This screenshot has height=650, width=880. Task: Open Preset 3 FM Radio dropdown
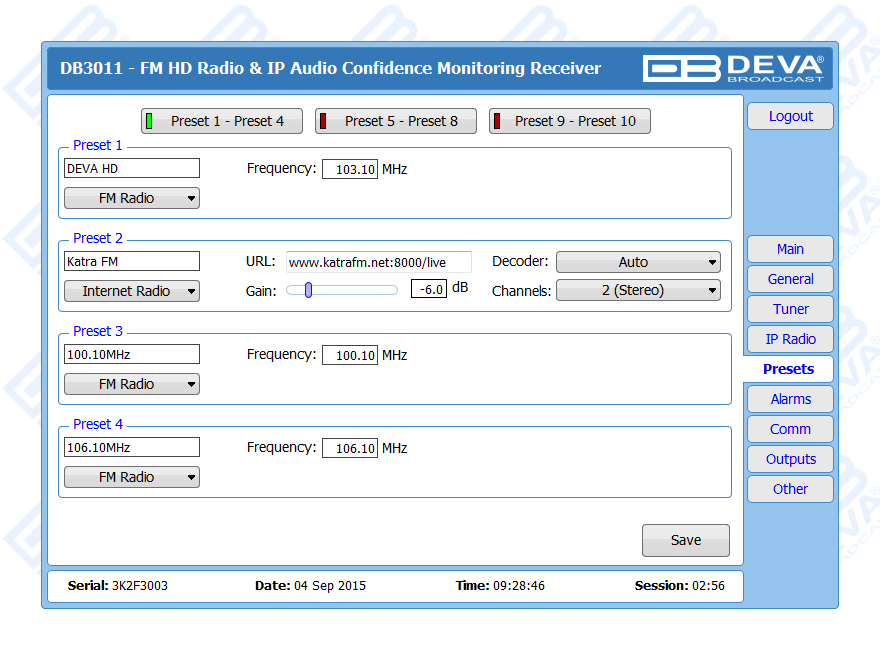click(x=132, y=384)
